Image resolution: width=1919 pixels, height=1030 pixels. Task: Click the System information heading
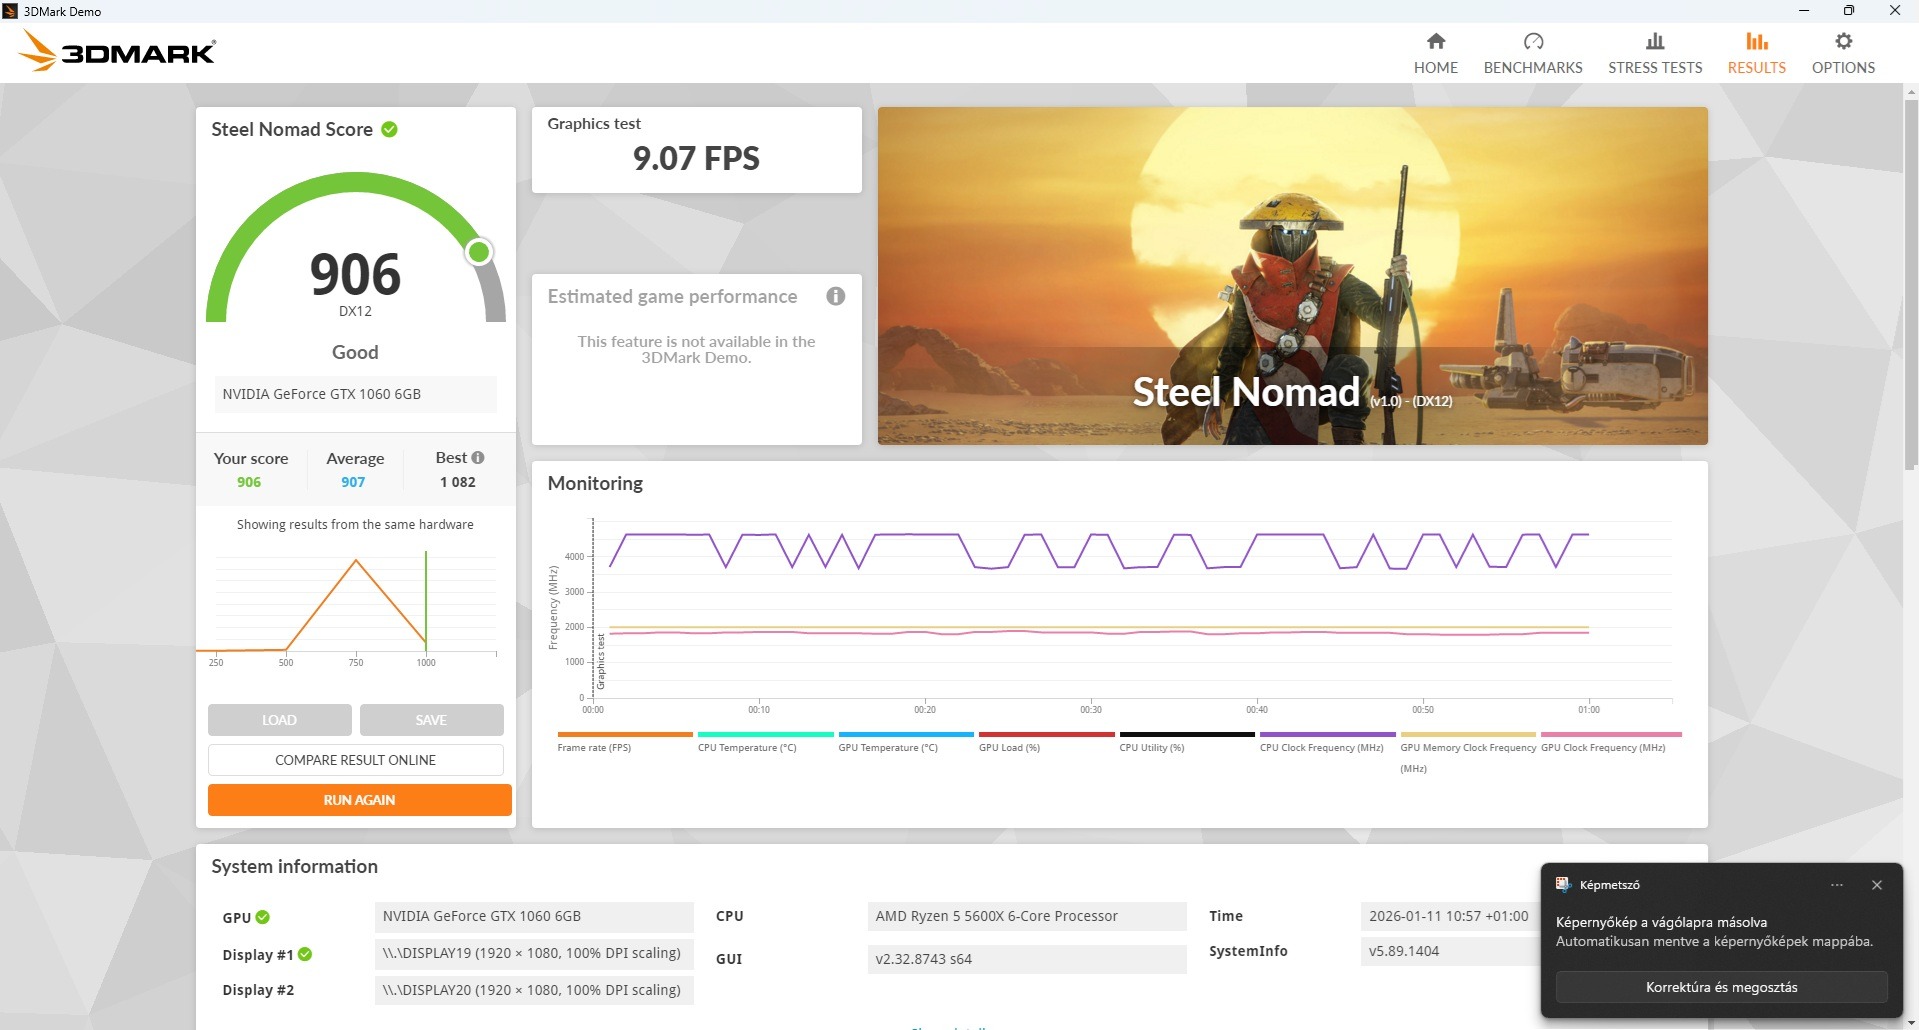tap(294, 867)
